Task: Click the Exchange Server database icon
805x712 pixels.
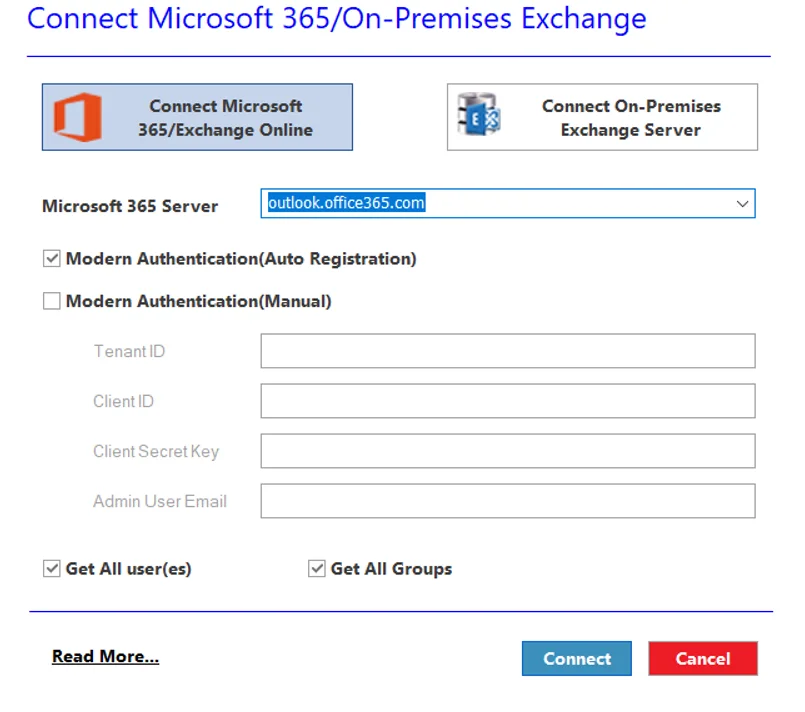Action: coord(480,115)
